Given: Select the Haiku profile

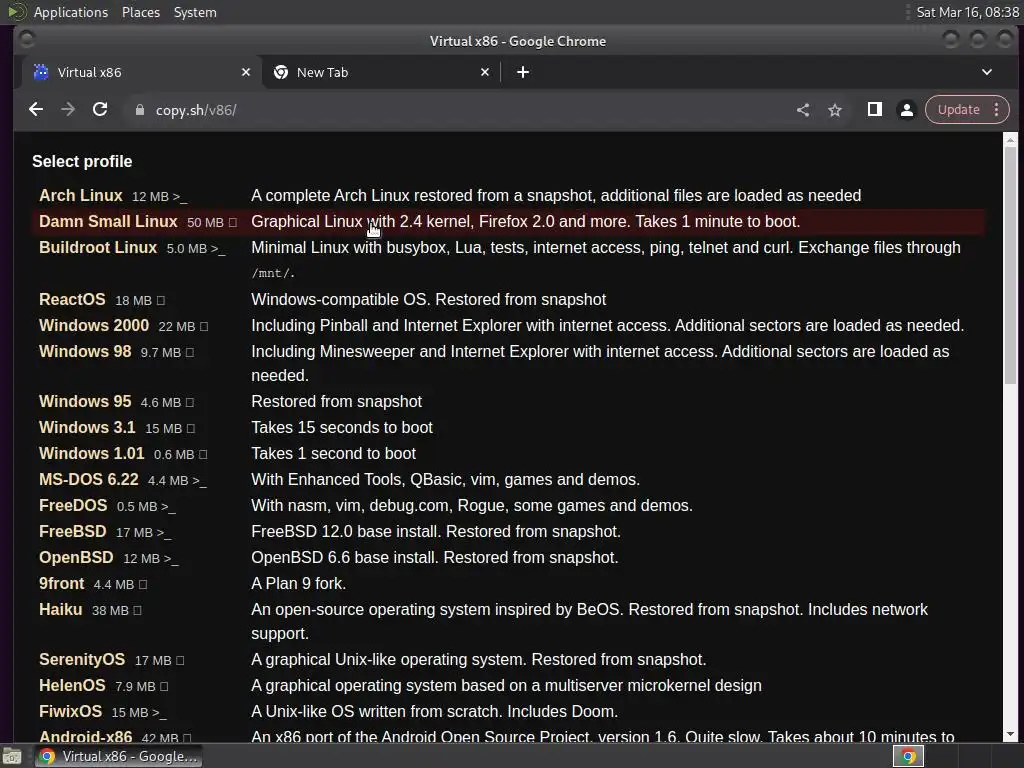Looking at the screenshot, I should (61, 609).
